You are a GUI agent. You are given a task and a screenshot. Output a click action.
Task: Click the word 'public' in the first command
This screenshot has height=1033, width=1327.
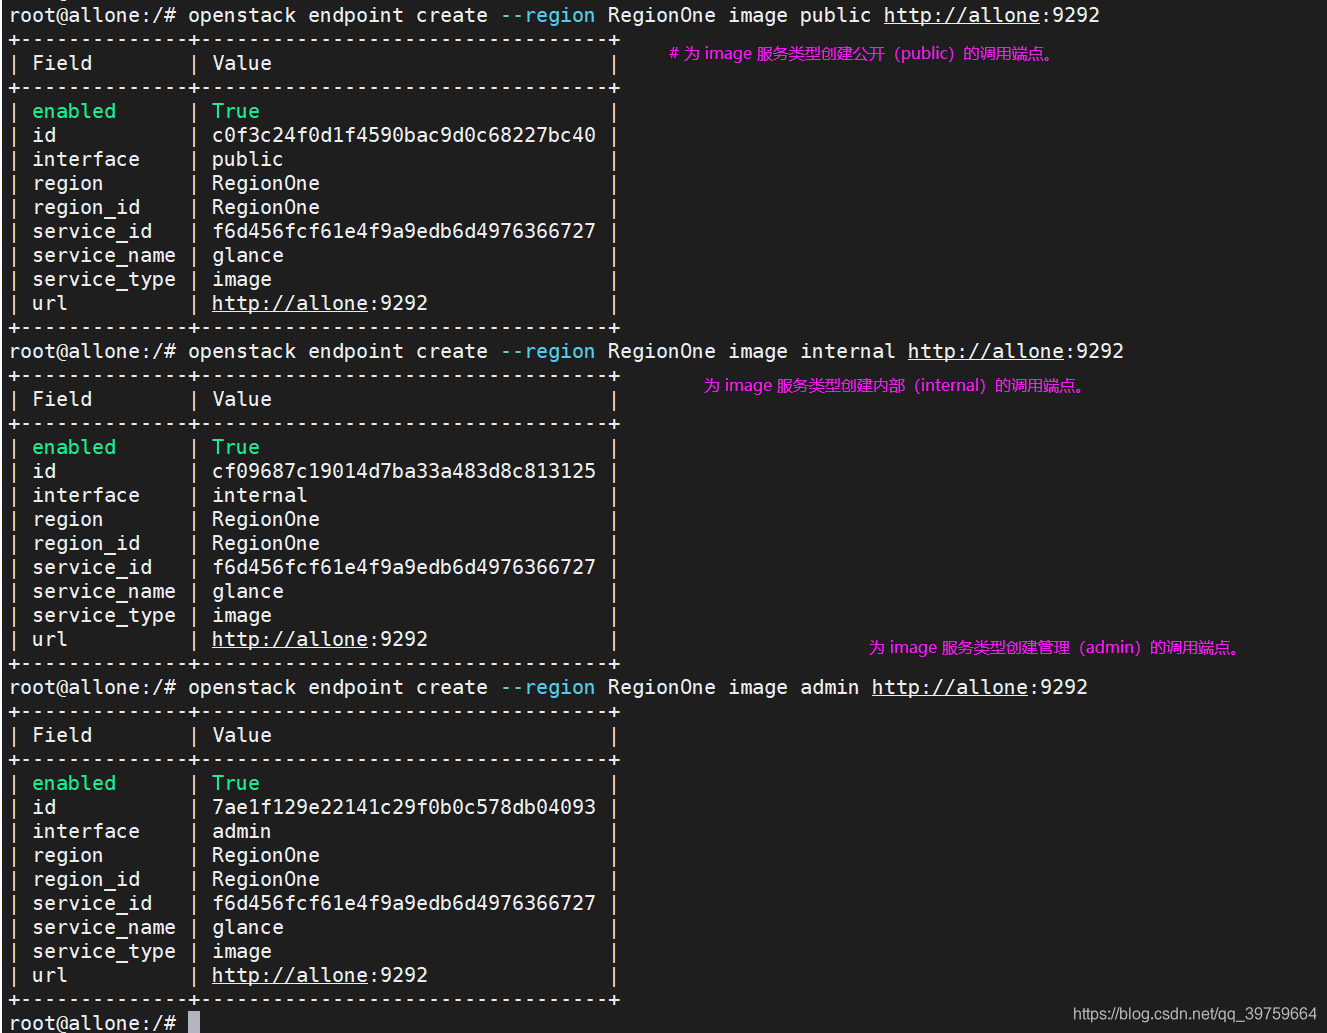(836, 16)
